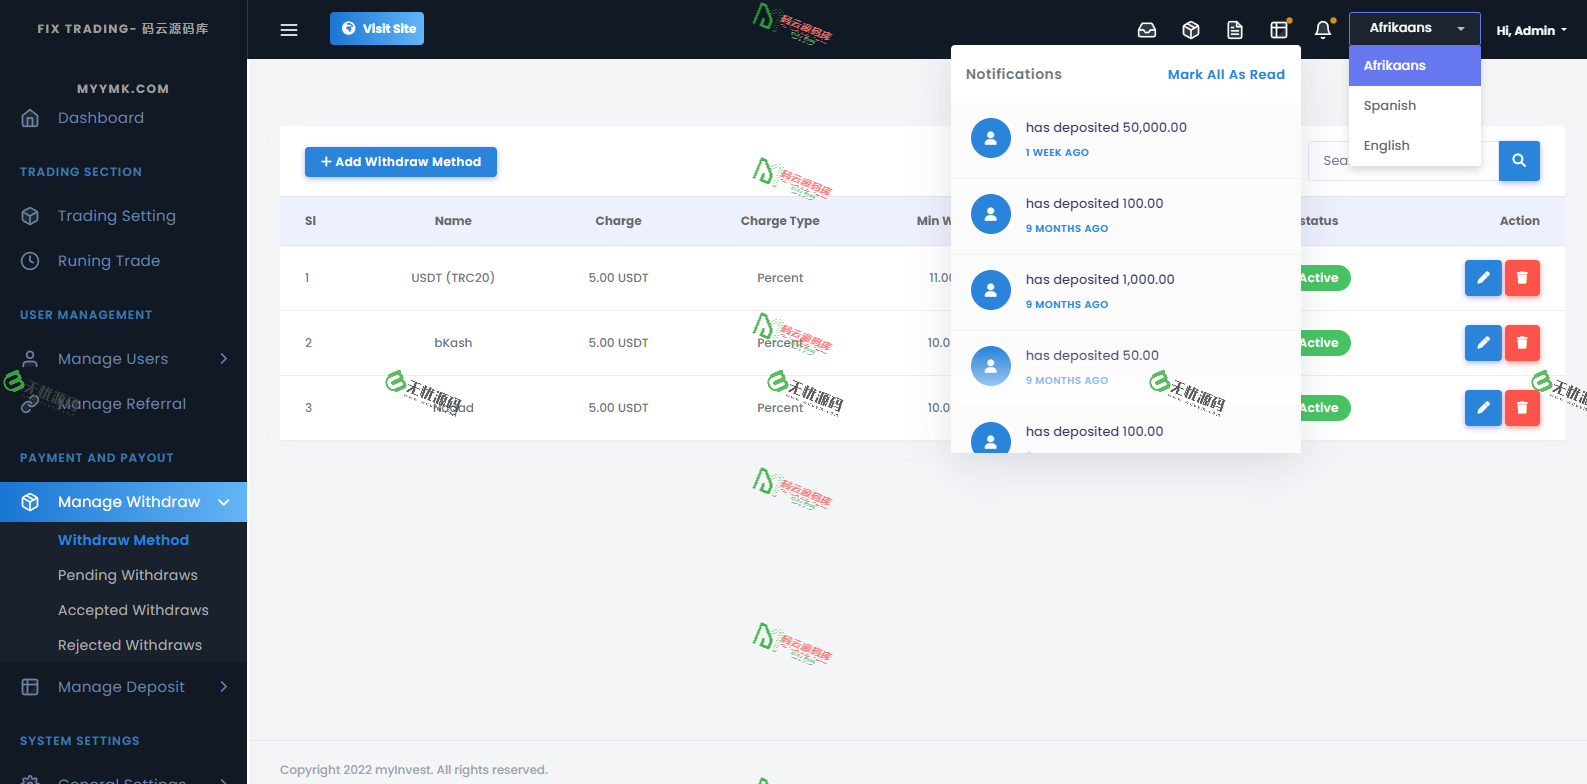Delete the bKash withdraw method
The width and height of the screenshot is (1587, 784).
click(1521, 343)
